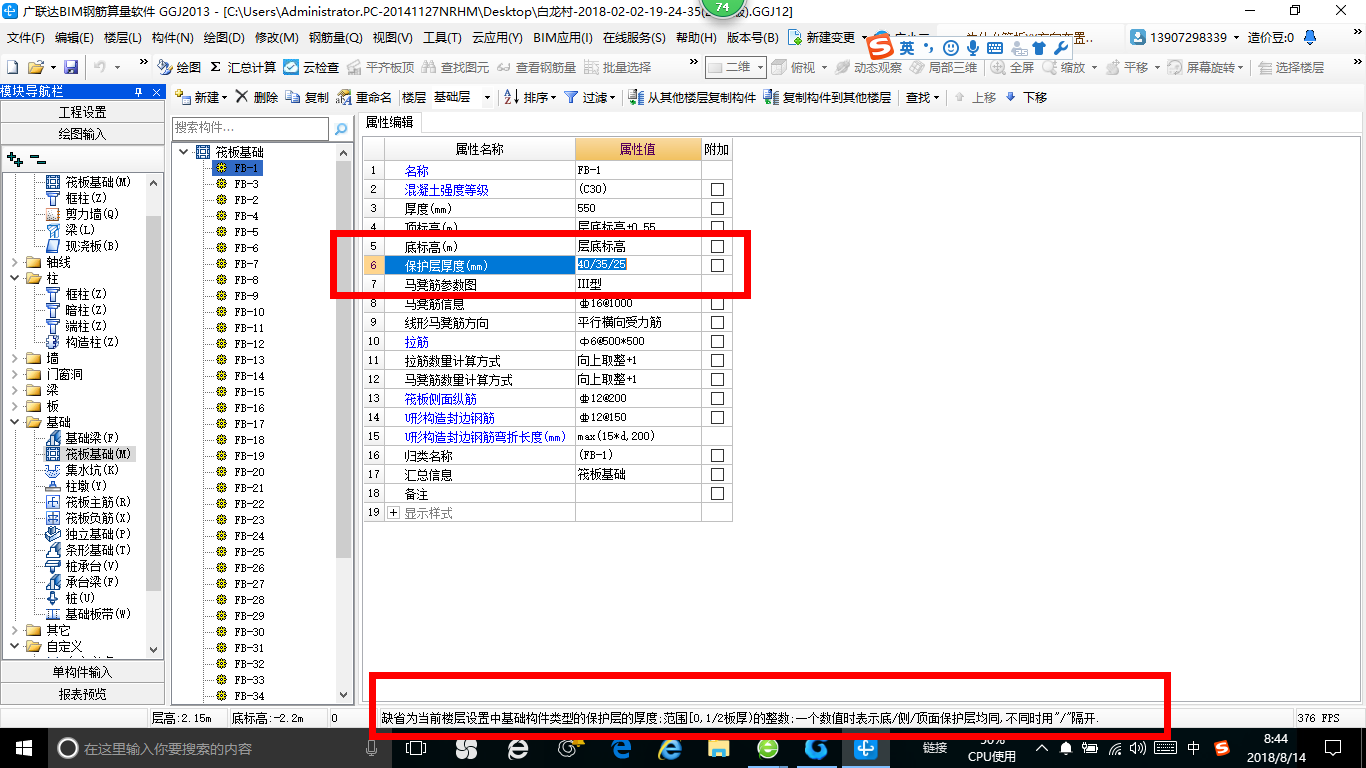Run 汇总计算 summary calculation
The image size is (1366, 768).
(x=243, y=67)
